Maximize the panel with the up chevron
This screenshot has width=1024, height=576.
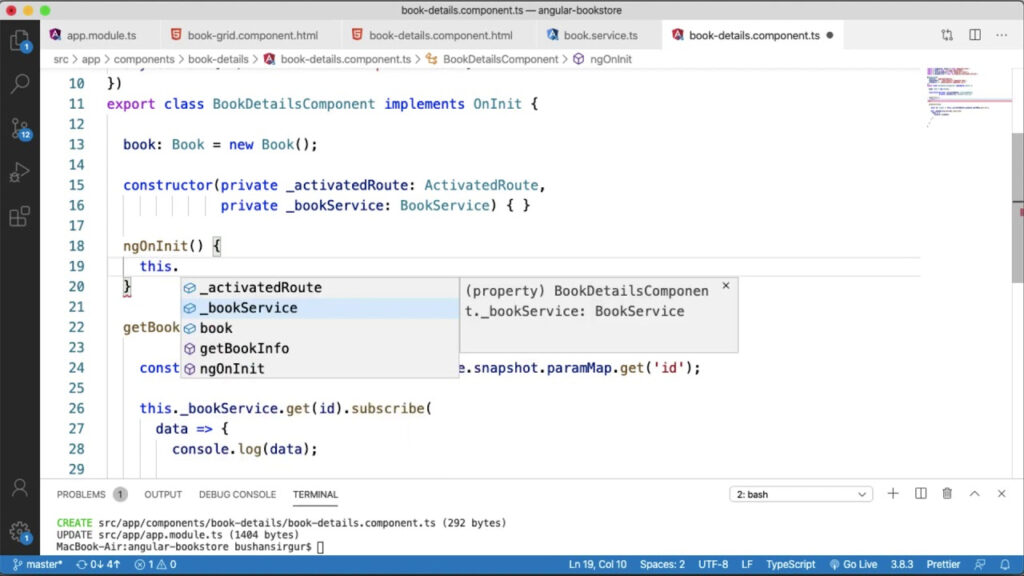(974, 494)
